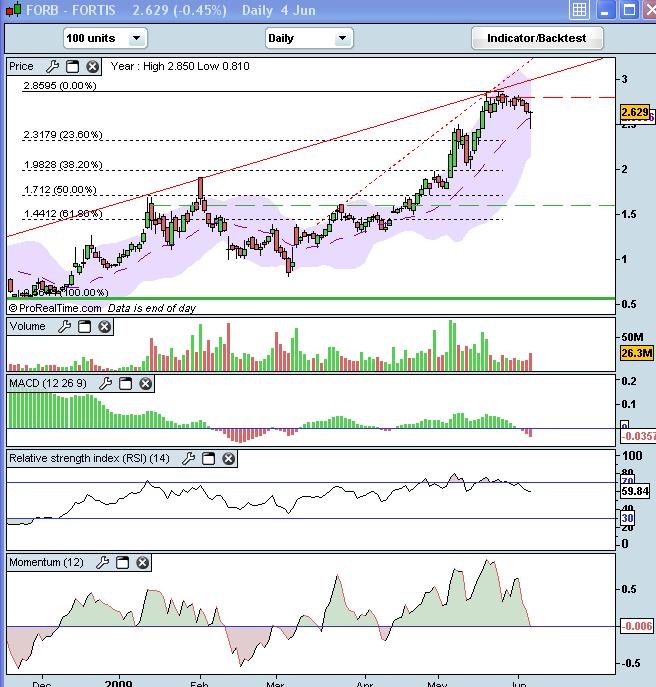Expand the 100 units dropdown arrow

tap(137, 38)
